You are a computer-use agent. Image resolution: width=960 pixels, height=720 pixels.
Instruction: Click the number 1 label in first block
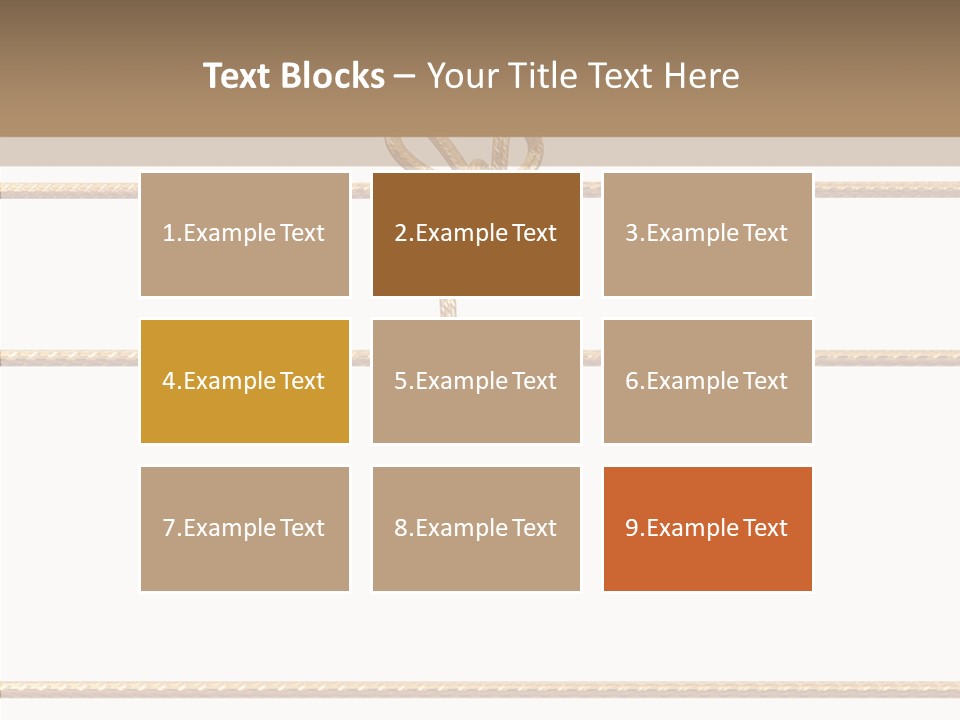pyautogui.click(x=168, y=233)
